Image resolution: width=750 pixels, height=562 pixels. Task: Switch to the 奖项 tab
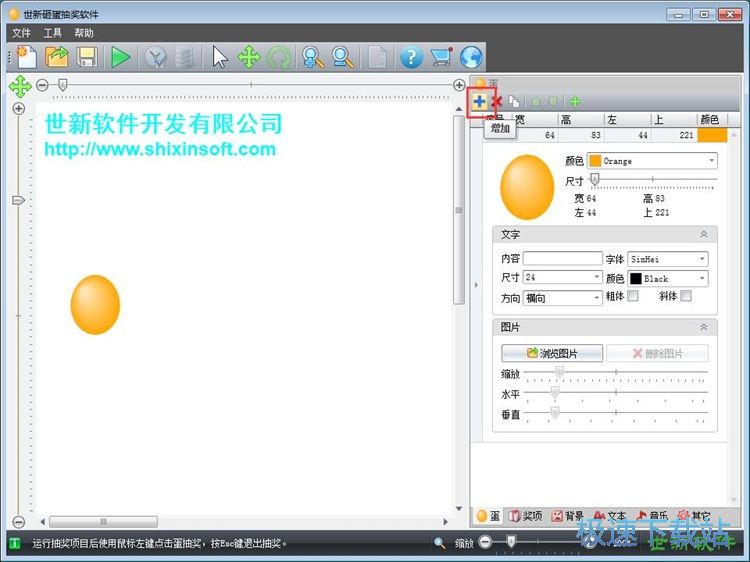(525, 516)
